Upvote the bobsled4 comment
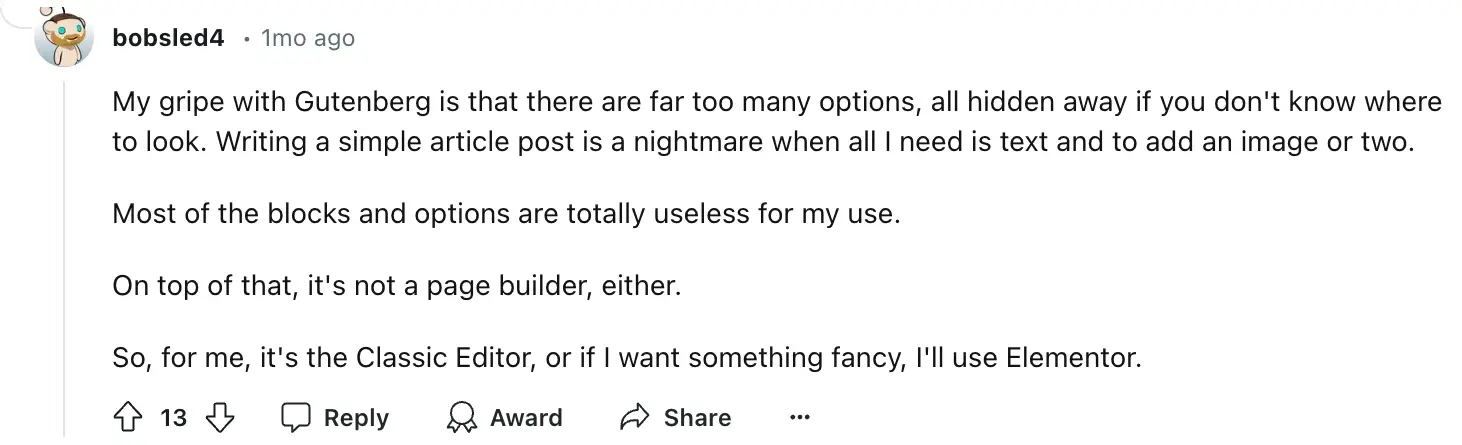The width and height of the screenshot is (1462, 445). coord(129,417)
